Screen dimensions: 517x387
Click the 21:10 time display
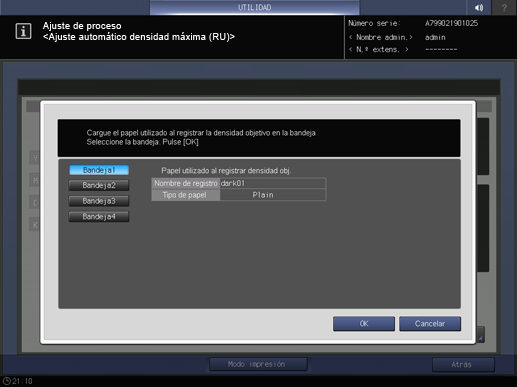click(22, 381)
